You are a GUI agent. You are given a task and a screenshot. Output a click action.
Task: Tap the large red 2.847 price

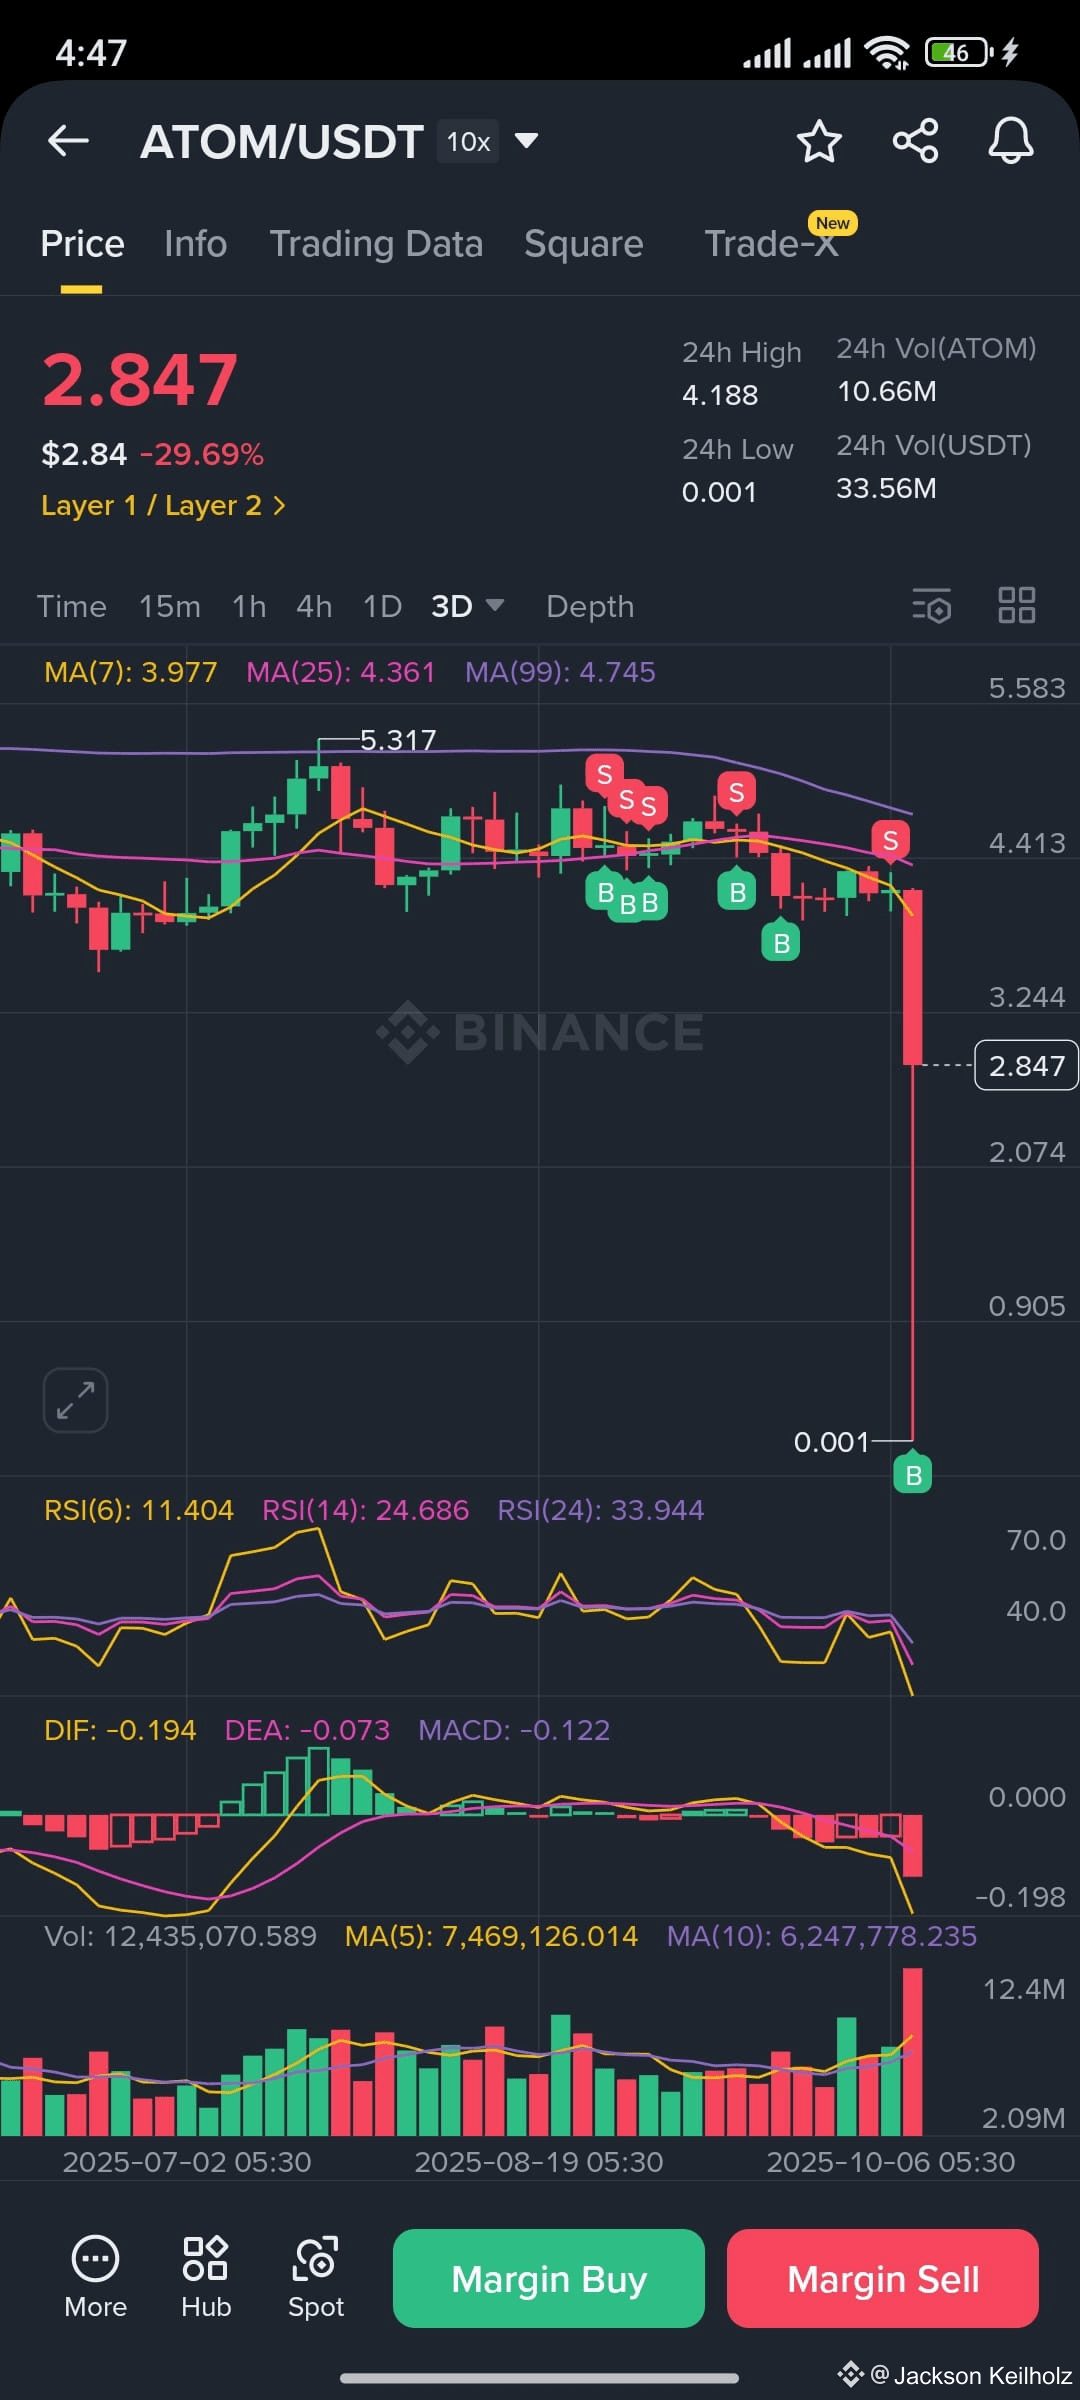tap(139, 380)
